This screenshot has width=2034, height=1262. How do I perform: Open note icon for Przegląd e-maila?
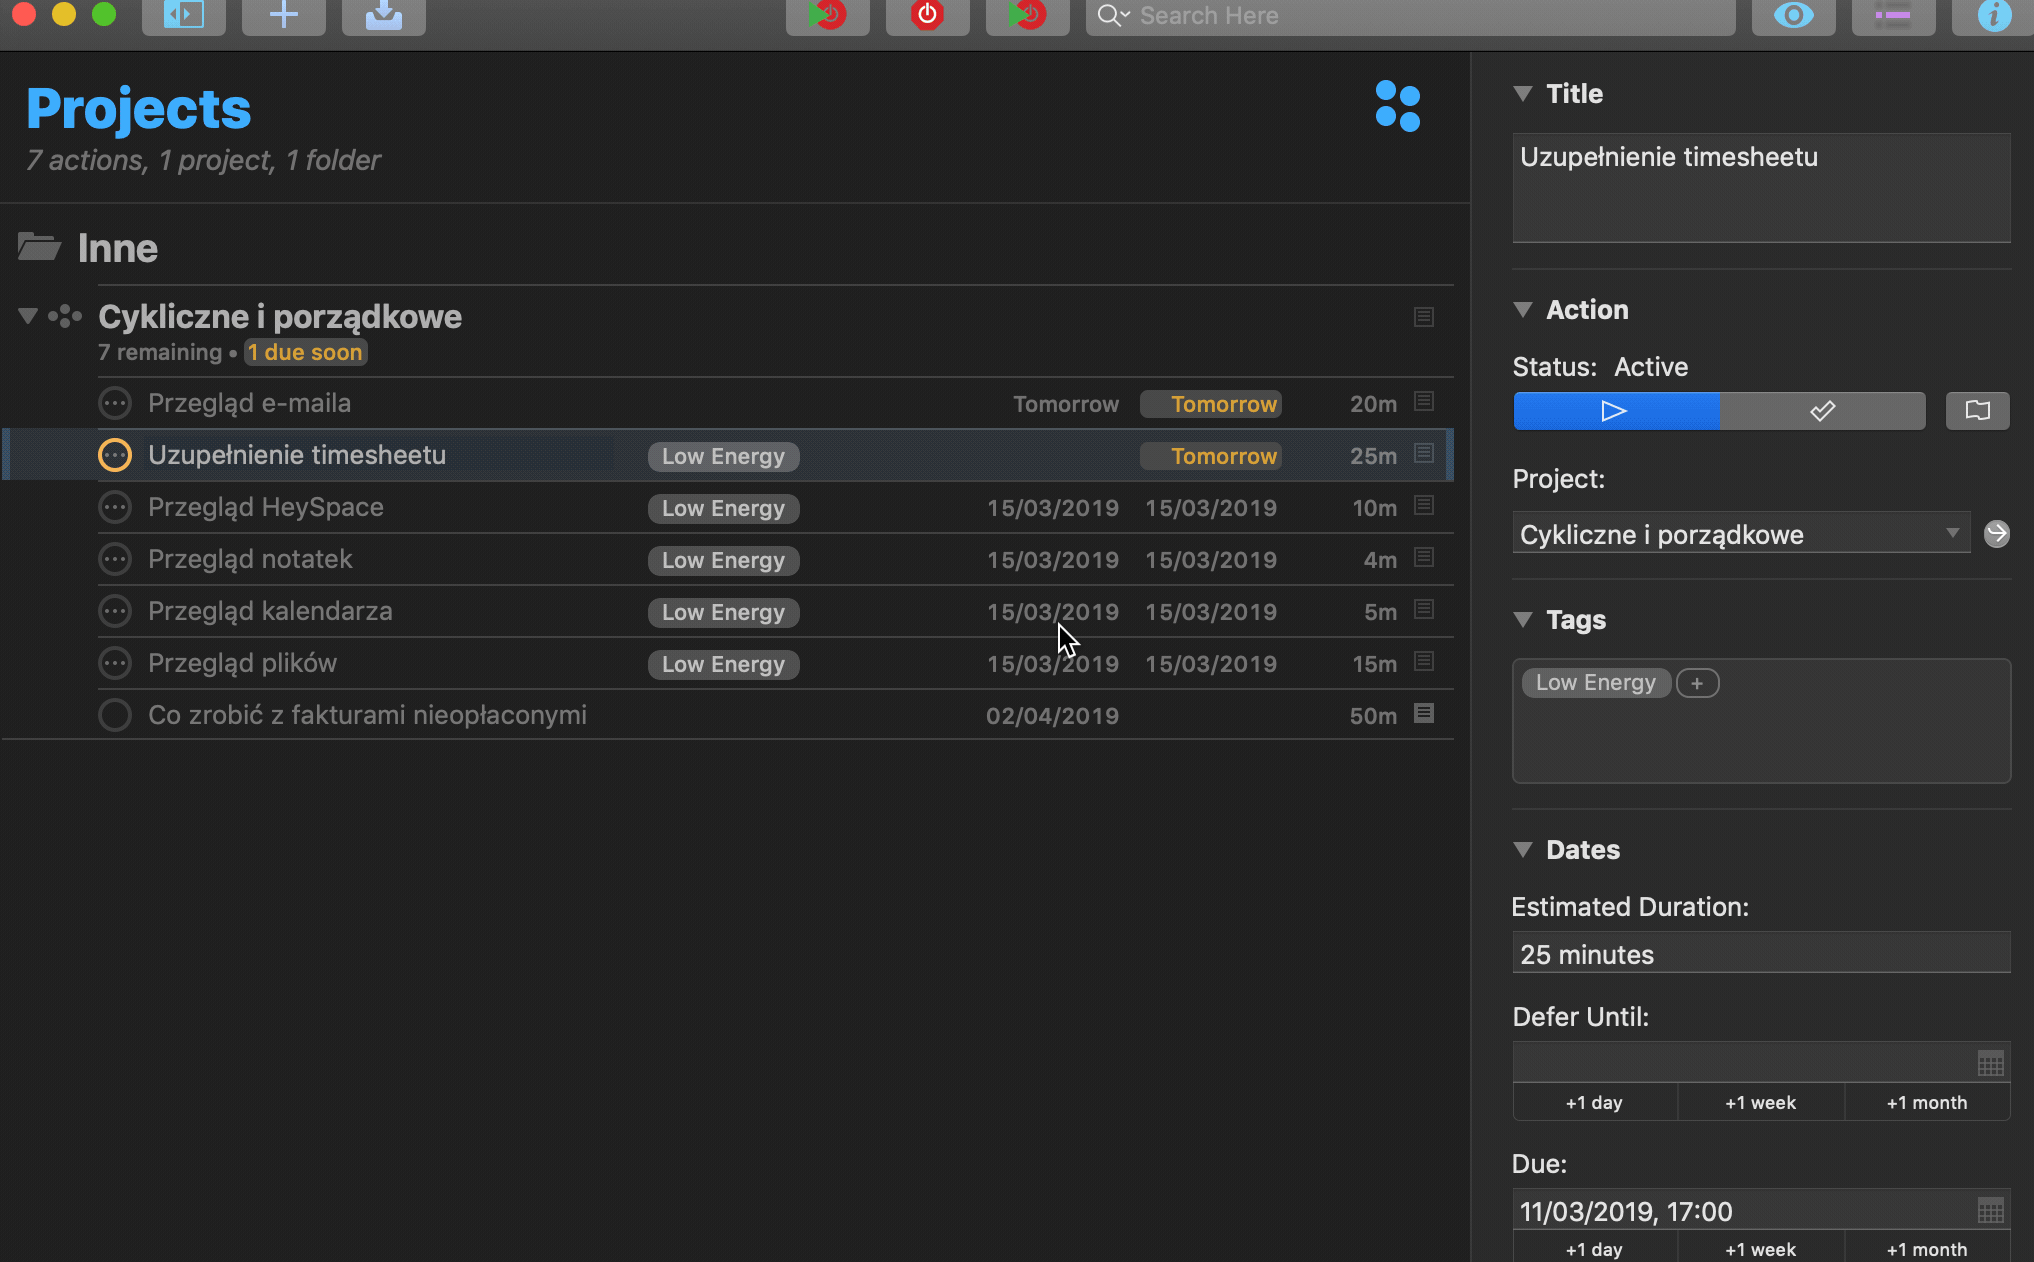pos(1424,401)
